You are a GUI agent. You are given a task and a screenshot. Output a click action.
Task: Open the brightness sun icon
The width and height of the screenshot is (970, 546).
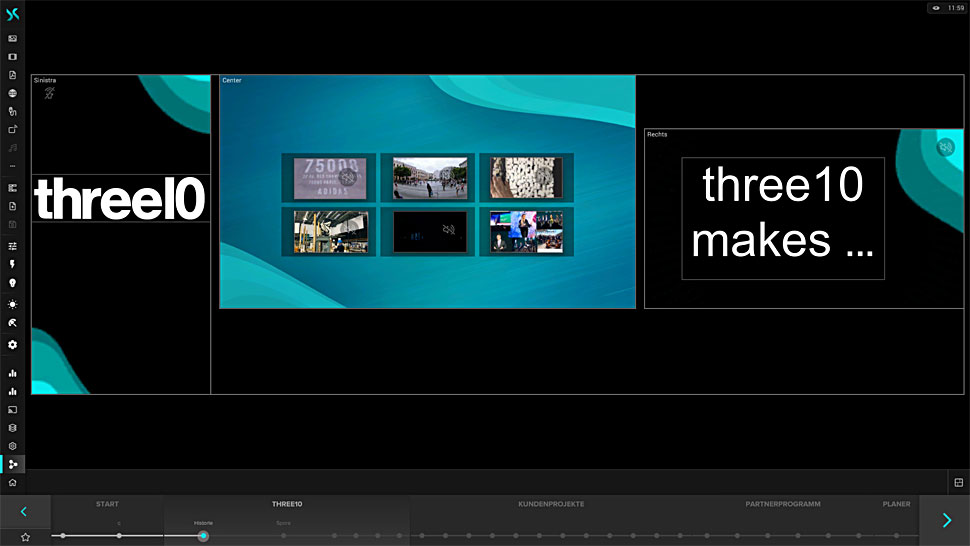(12, 304)
